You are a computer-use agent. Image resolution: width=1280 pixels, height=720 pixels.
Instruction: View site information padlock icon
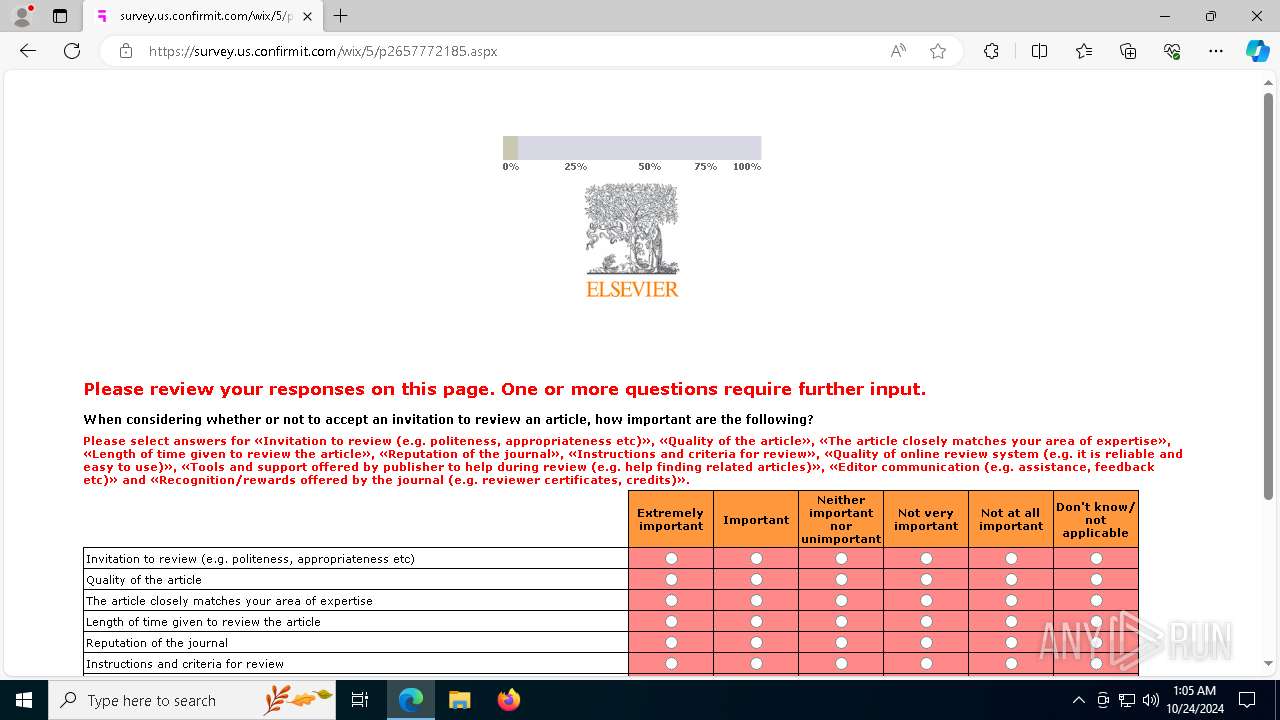[126, 51]
